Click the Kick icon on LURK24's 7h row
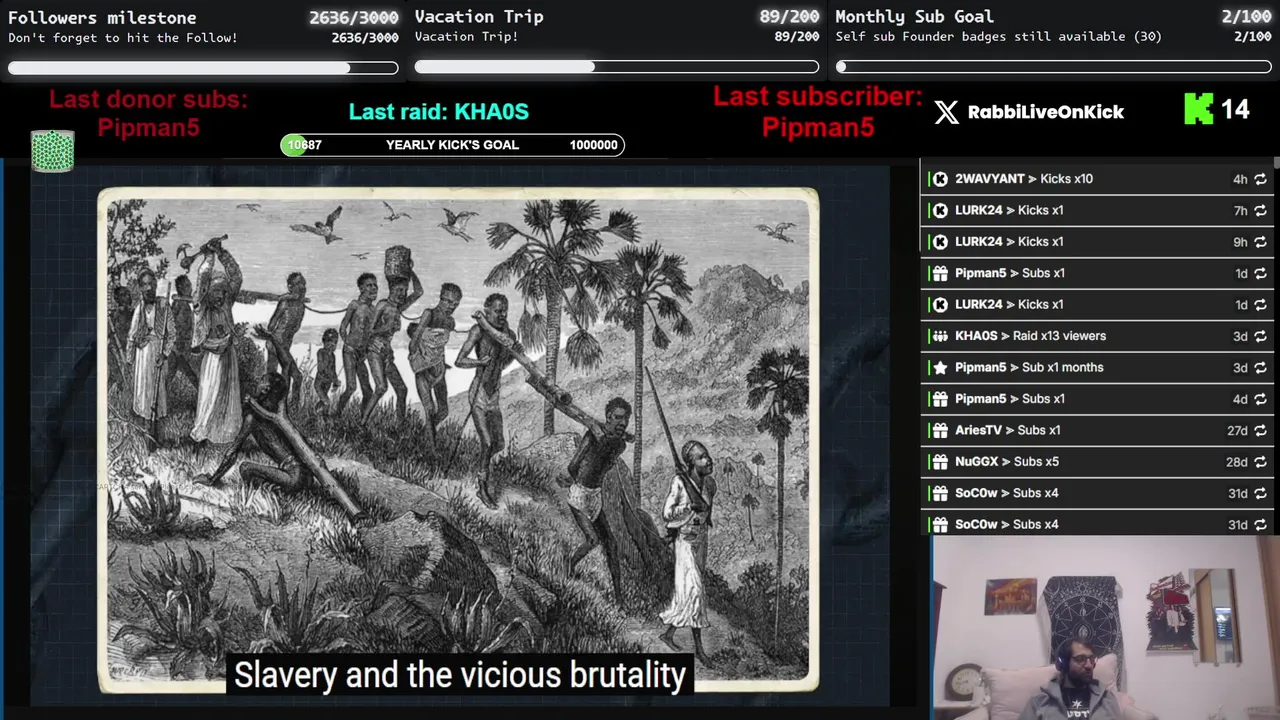Screen dimensions: 1280x720 [x=940, y=210]
